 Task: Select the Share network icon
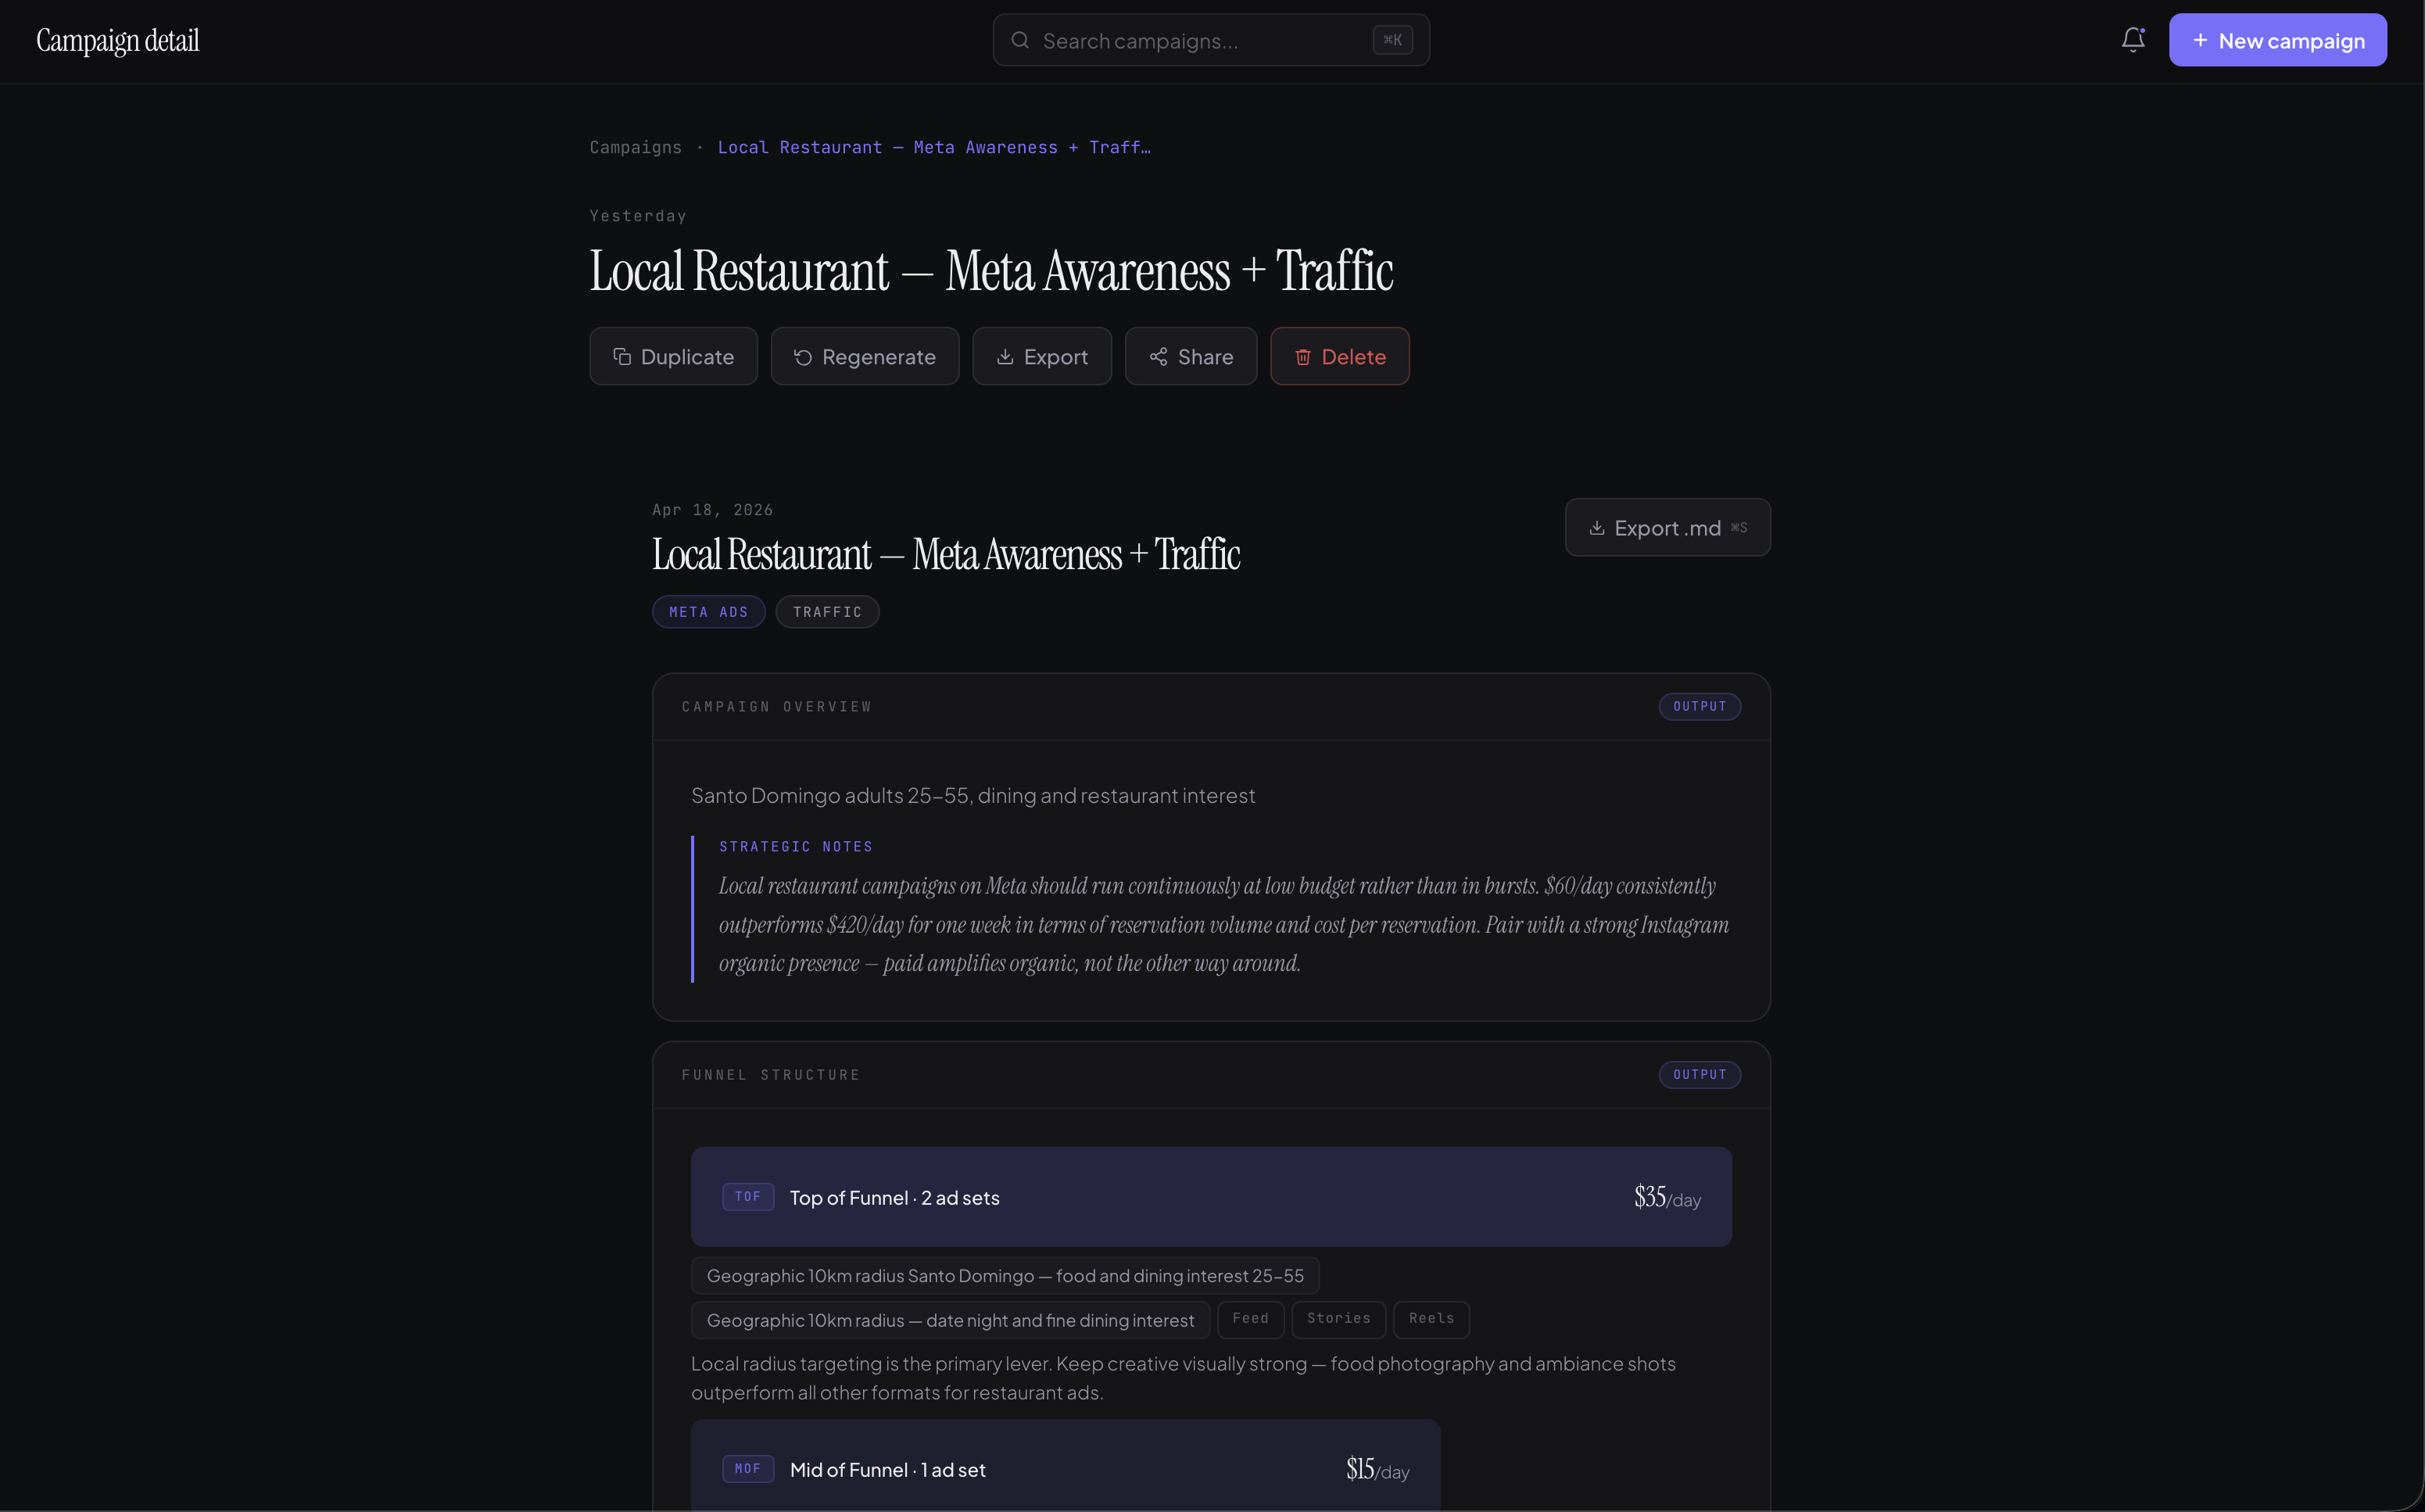pos(1158,356)
